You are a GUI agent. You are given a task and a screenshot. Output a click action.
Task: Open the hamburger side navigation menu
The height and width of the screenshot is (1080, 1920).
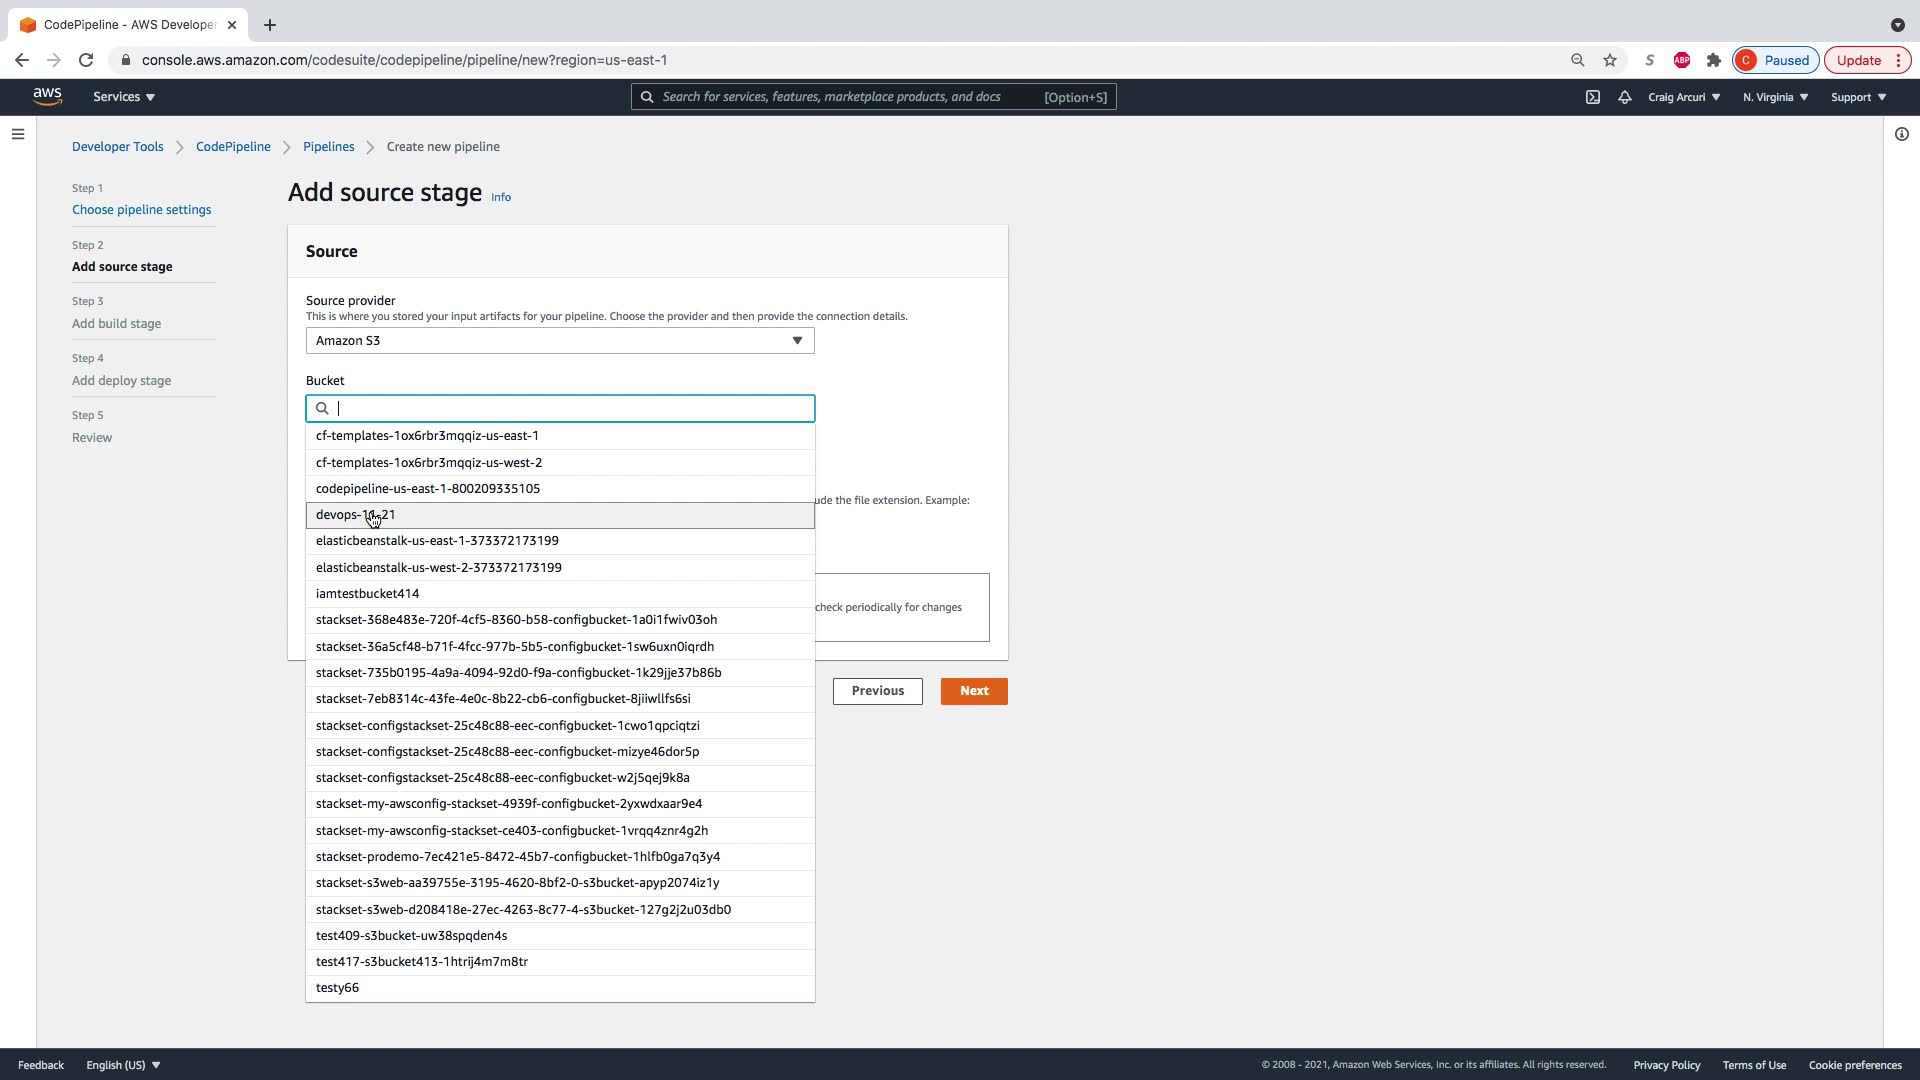[x=18, y=134]
